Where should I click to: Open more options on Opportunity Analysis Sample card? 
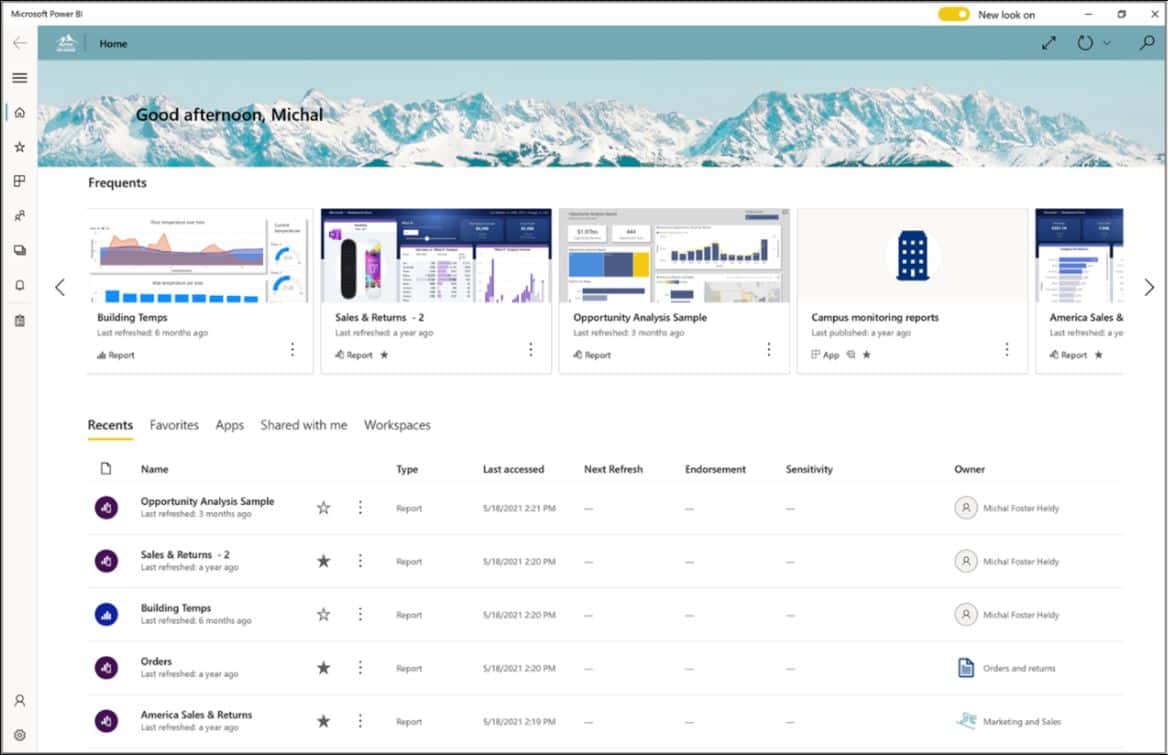(769, 348)
